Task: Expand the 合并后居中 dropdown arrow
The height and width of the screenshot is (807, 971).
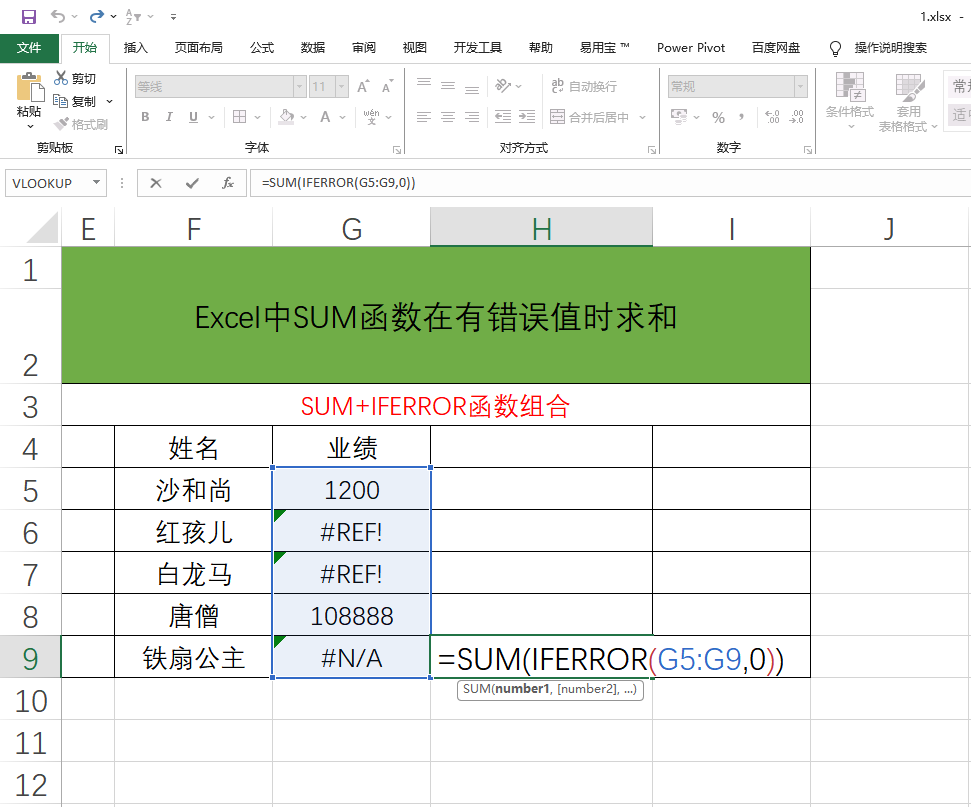Action: click(x=642, y=117)
